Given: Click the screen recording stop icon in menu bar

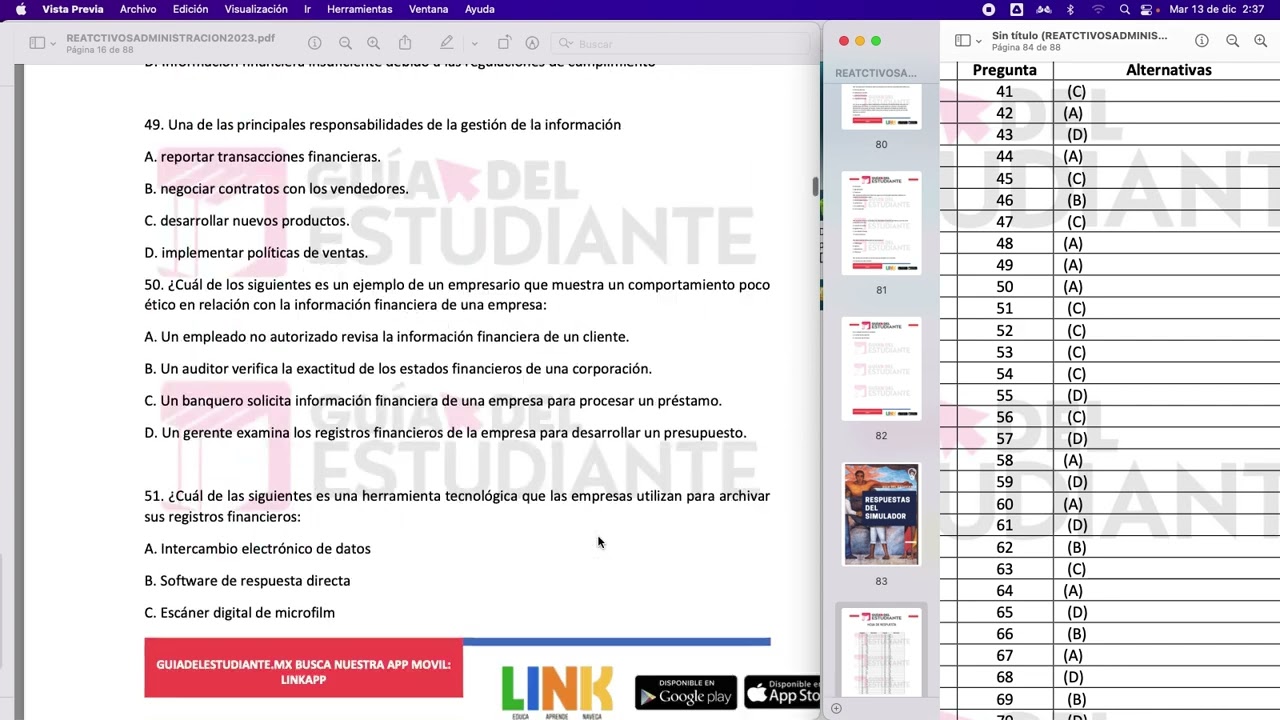Looking at the screenshot, I should coord(989,9).
